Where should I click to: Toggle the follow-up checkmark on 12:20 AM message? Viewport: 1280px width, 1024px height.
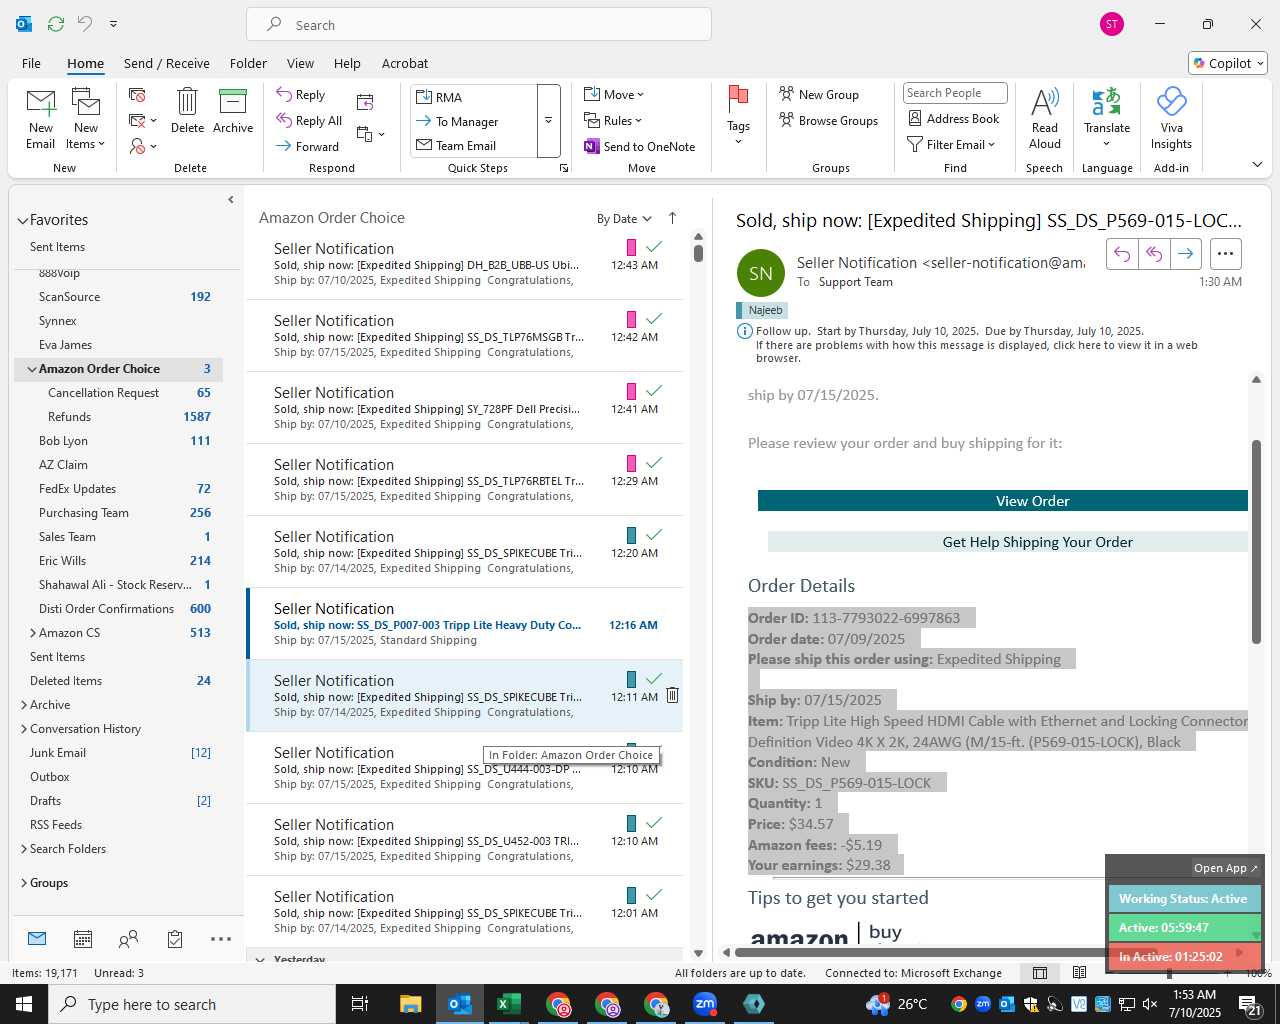coord(654,534)
